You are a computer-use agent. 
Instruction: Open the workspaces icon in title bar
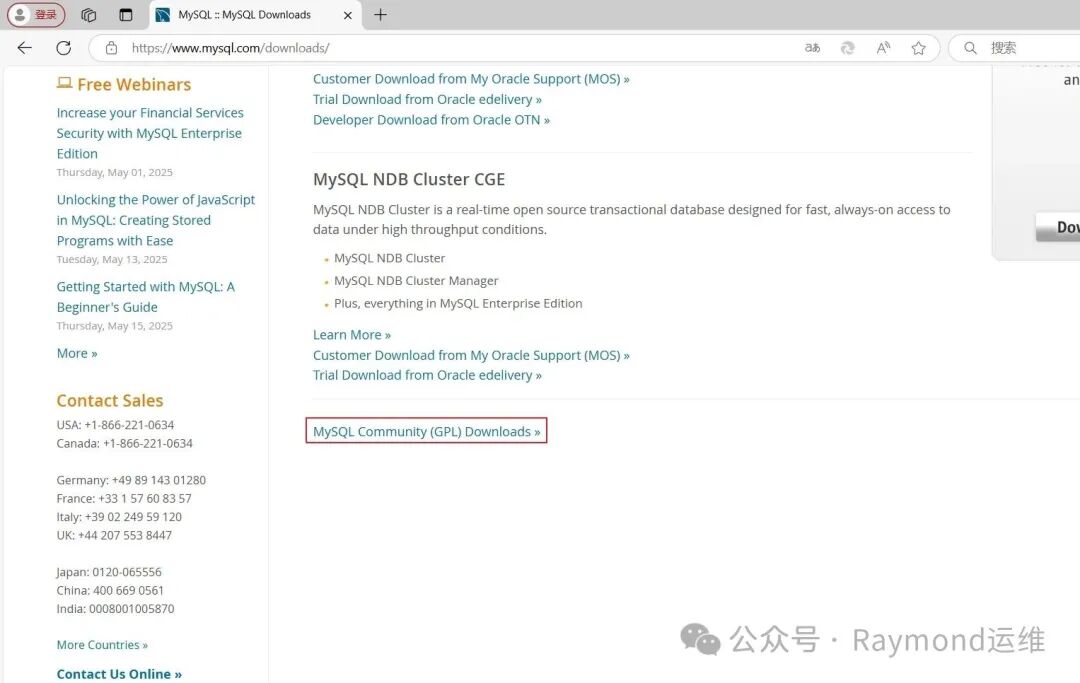(88, 14)
